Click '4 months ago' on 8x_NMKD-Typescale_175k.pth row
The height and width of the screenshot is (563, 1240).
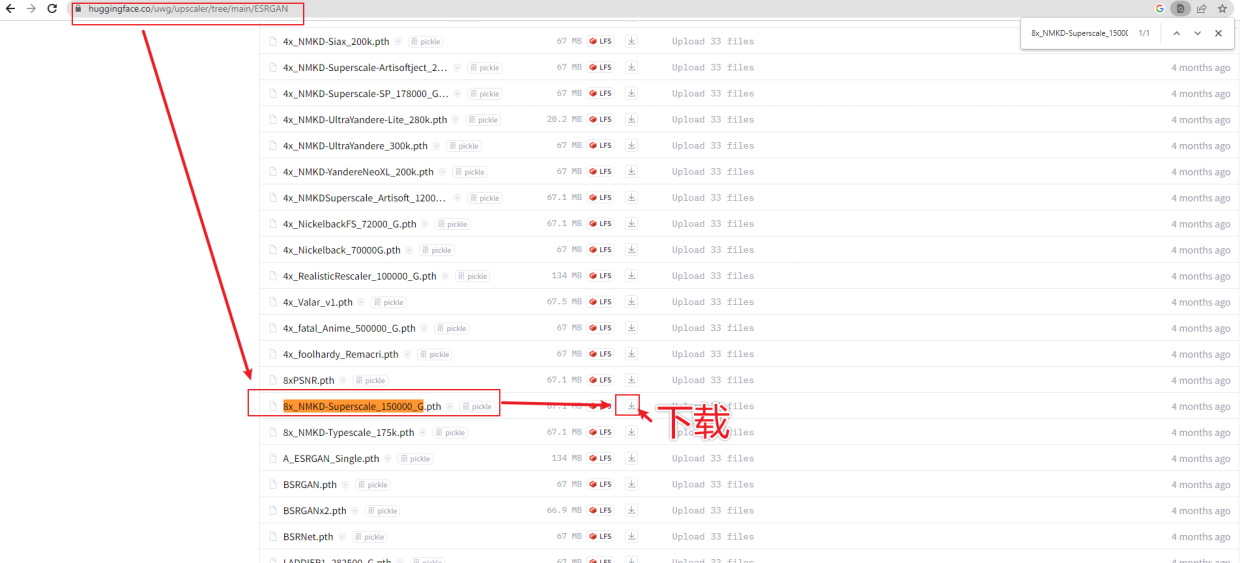coord(1201,433)
